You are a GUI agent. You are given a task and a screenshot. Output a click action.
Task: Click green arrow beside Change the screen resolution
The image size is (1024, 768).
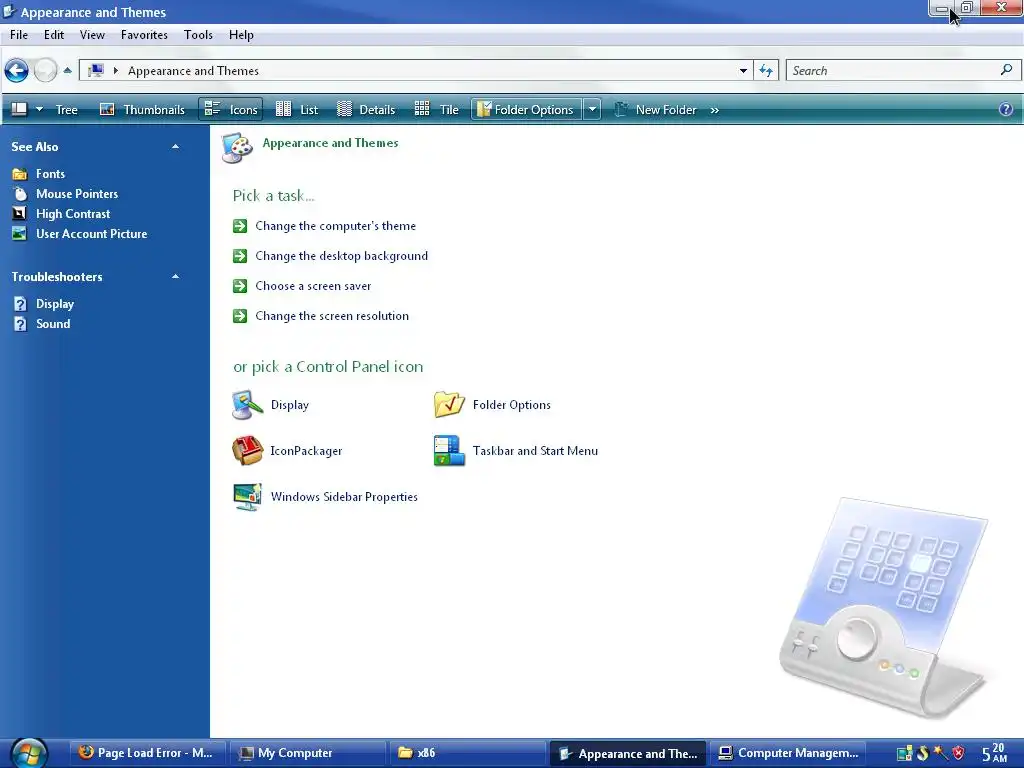(x=240, y=316)
